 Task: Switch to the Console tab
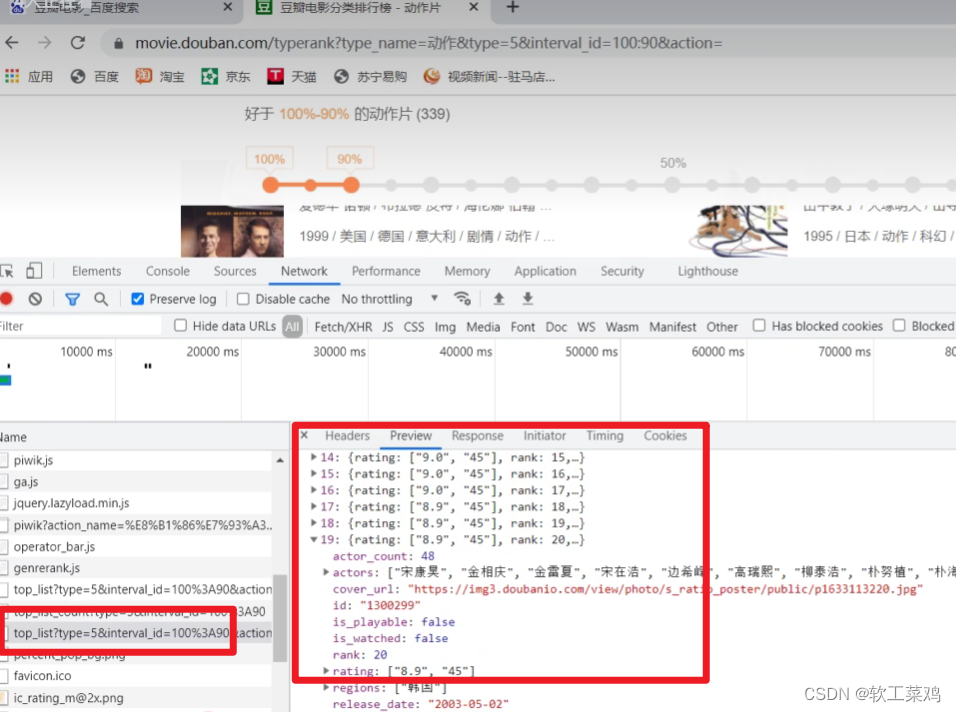(x=168, y=271)
